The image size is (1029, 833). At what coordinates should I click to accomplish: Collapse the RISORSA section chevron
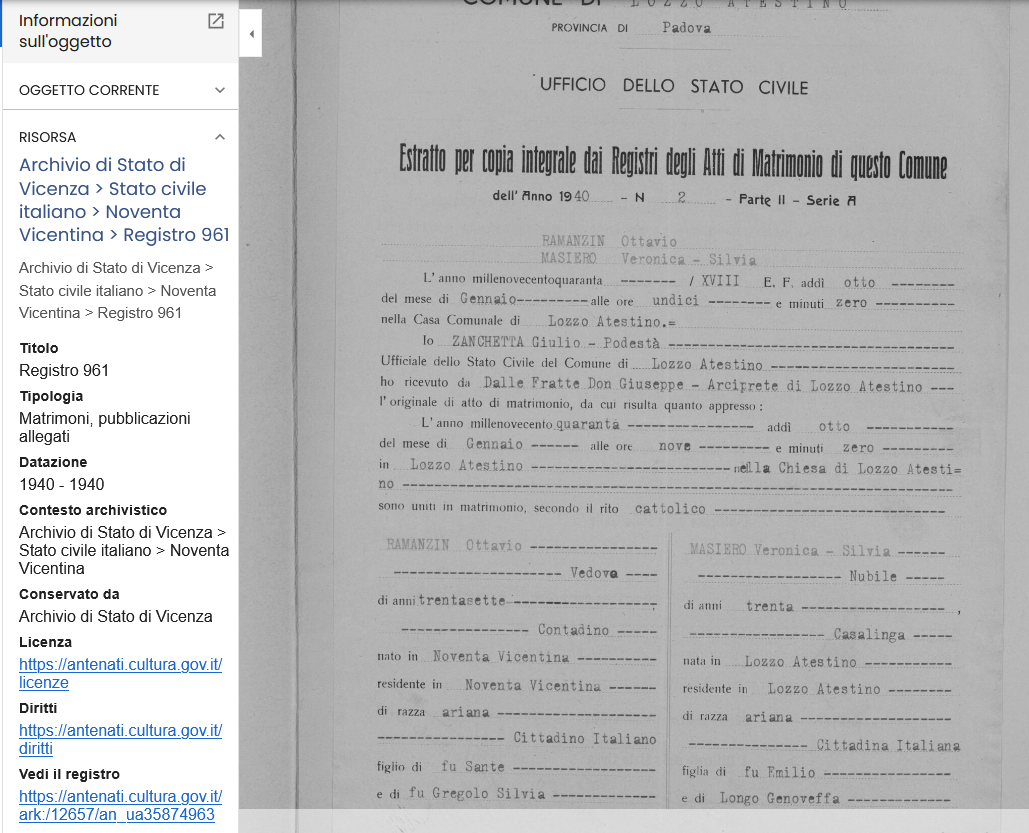click(220, 137)
